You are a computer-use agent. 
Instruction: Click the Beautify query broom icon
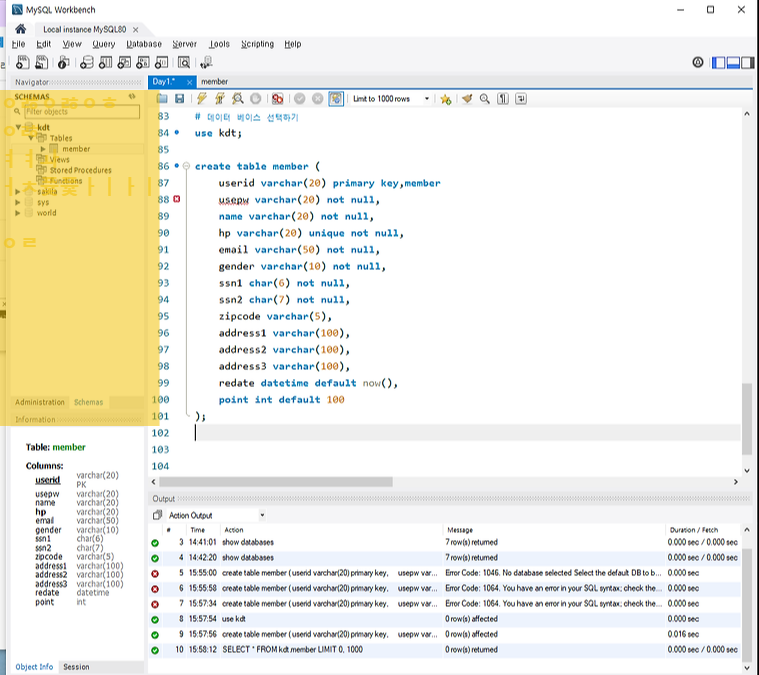pos(467,99)
